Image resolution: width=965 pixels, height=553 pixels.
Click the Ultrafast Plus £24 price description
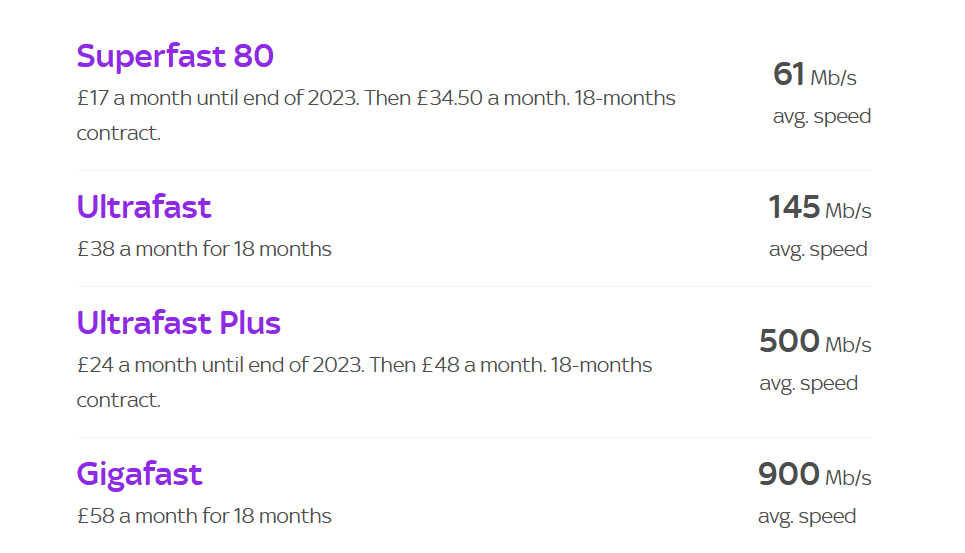[364, 366]
